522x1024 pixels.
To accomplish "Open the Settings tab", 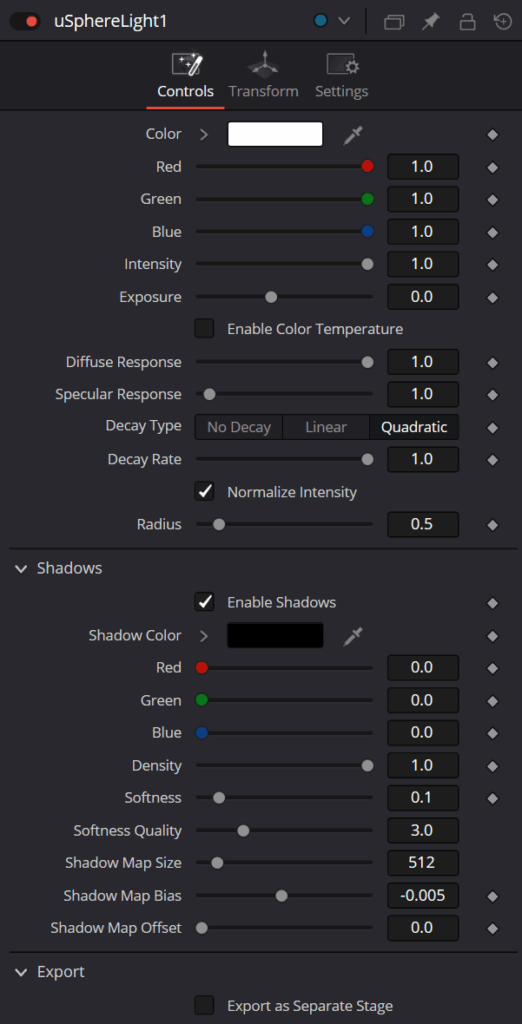I will tap(342, 78).
